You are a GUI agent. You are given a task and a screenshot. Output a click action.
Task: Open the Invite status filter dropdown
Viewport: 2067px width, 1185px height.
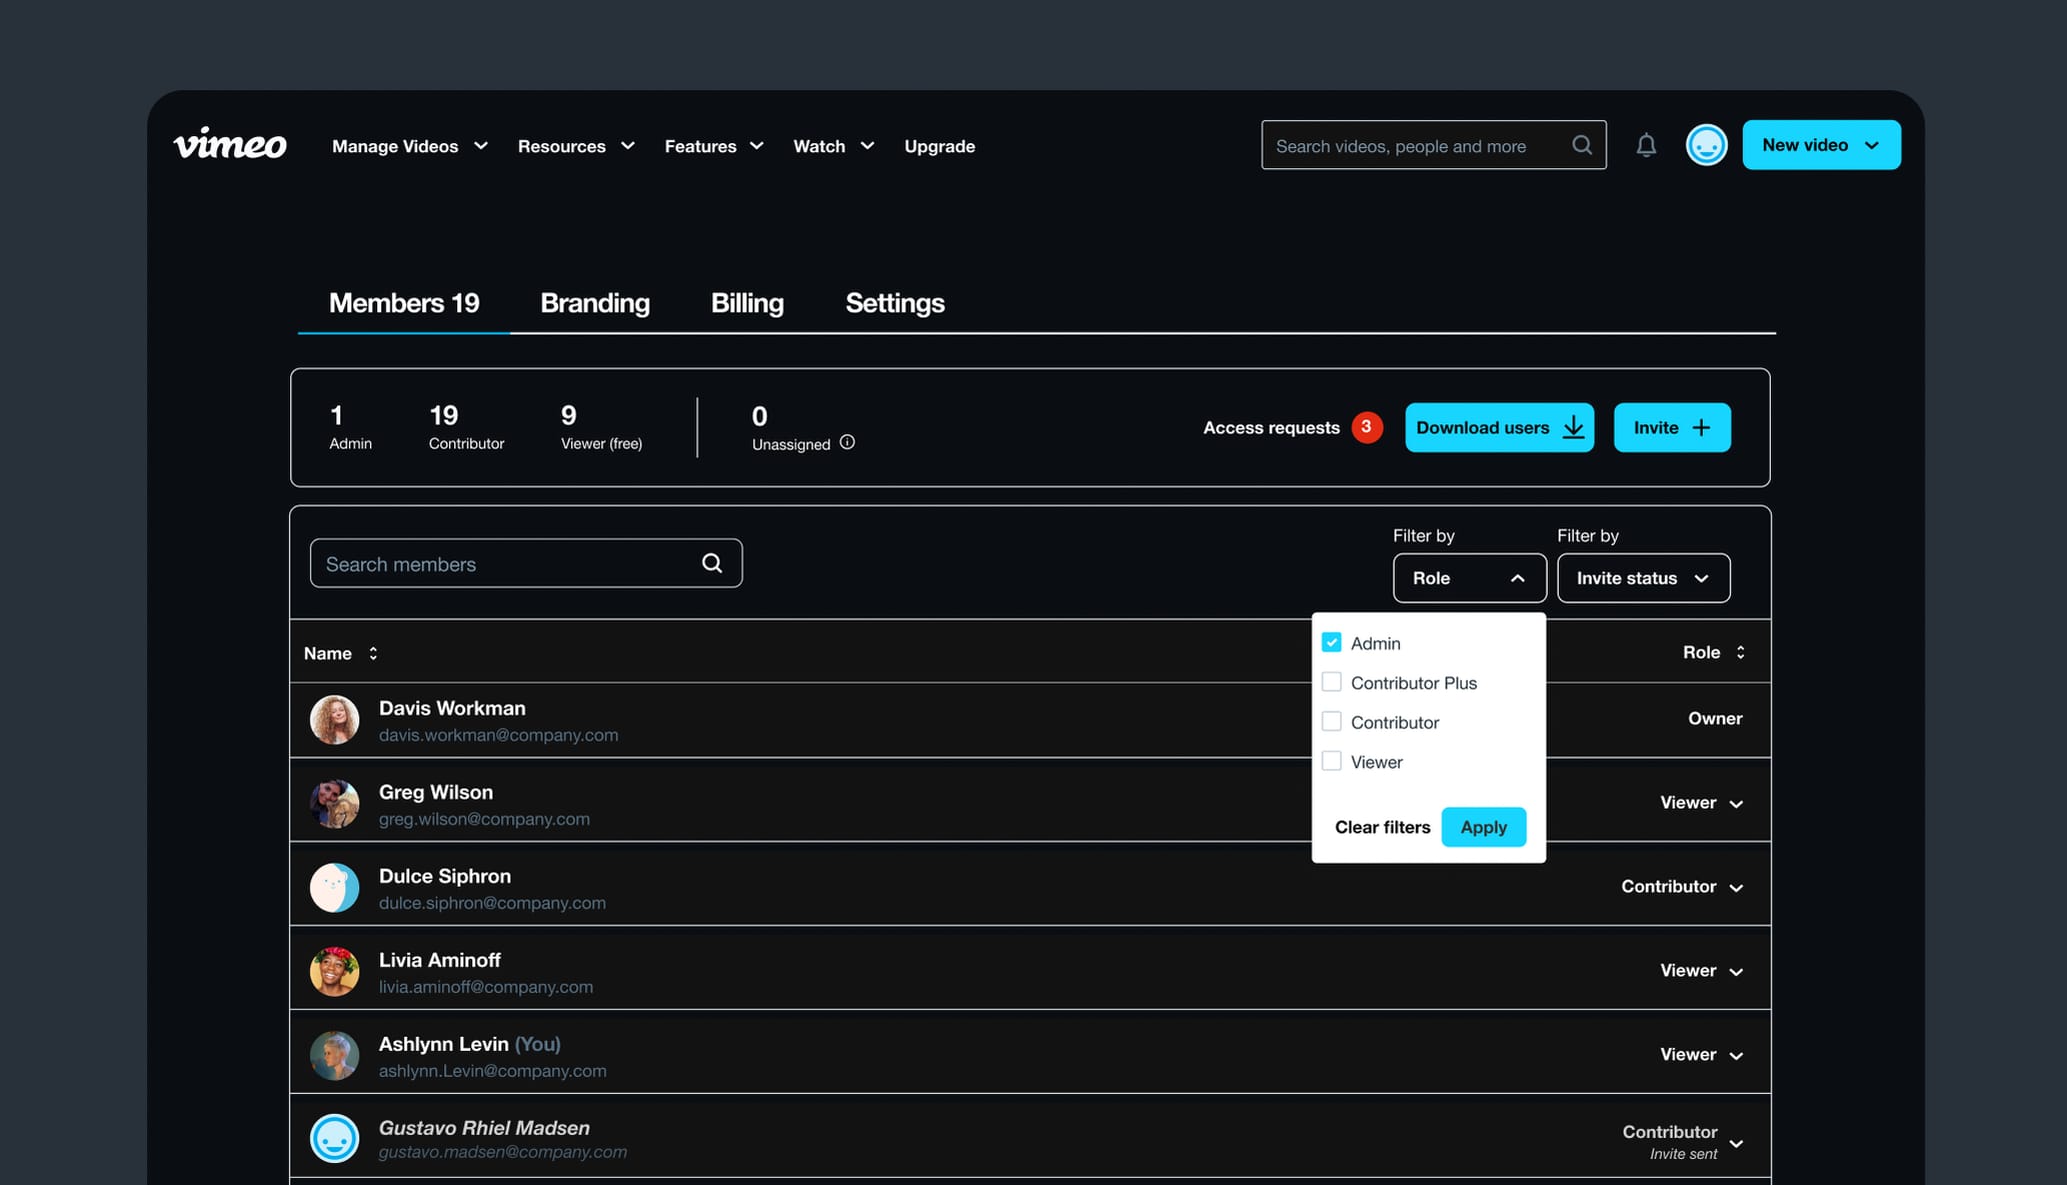click(x=1643, y=578)
